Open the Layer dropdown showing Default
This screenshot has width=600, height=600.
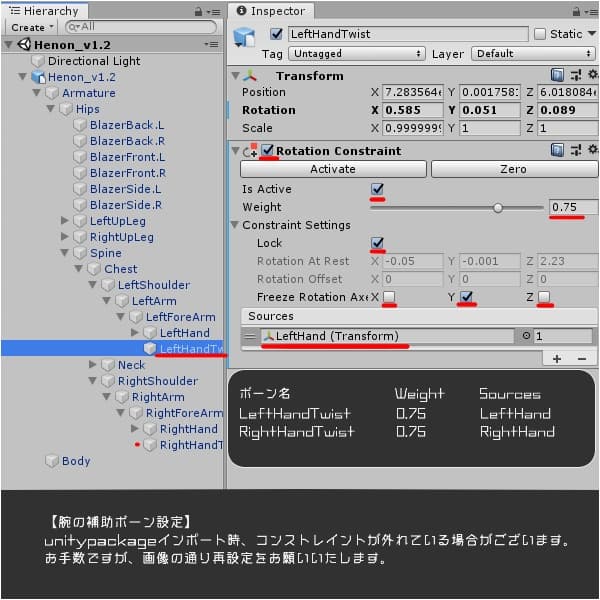coord(533,54)
